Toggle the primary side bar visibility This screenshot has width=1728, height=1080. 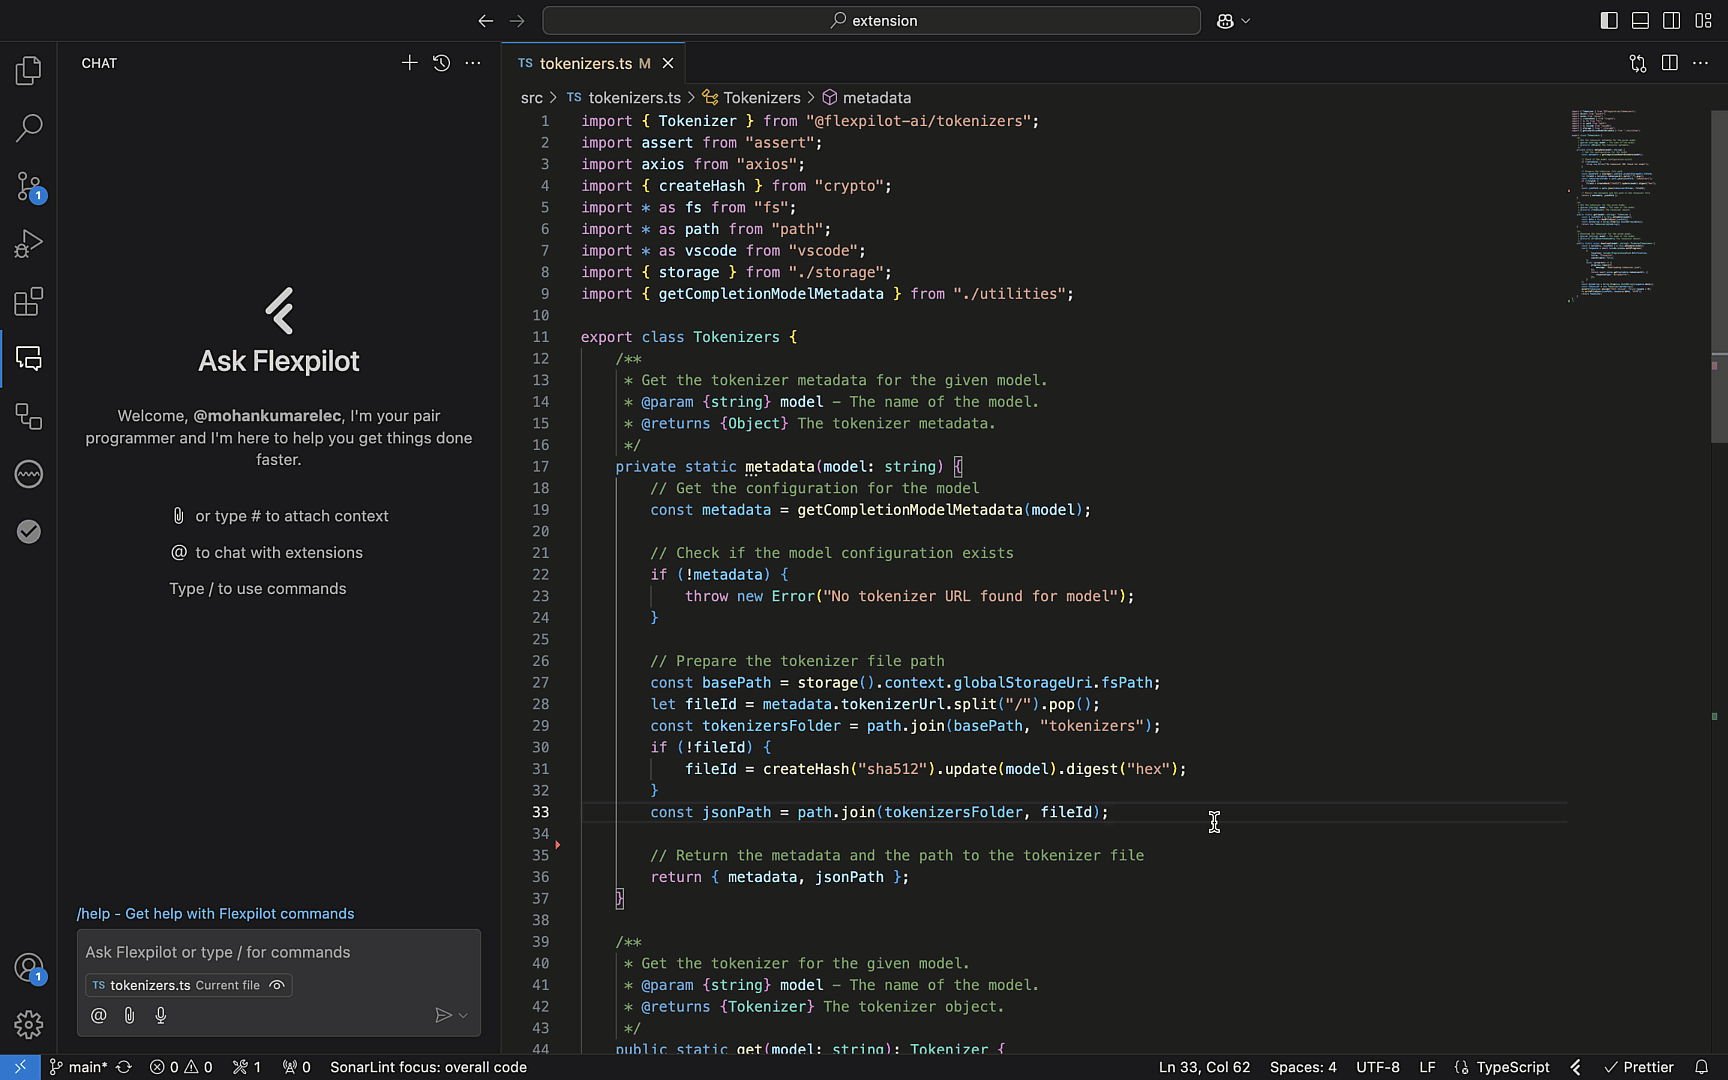coord(1608,20)
